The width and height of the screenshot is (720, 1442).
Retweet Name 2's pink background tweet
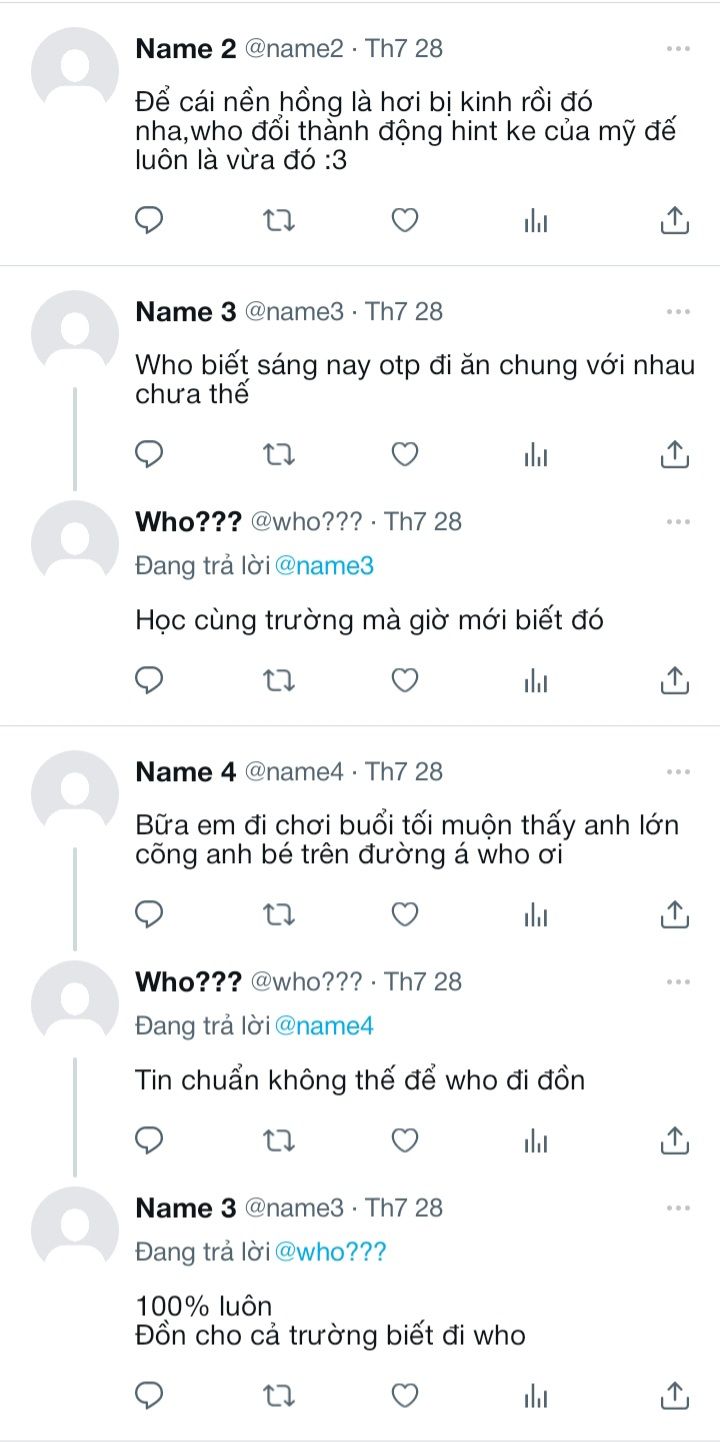(x=277, y=220)
